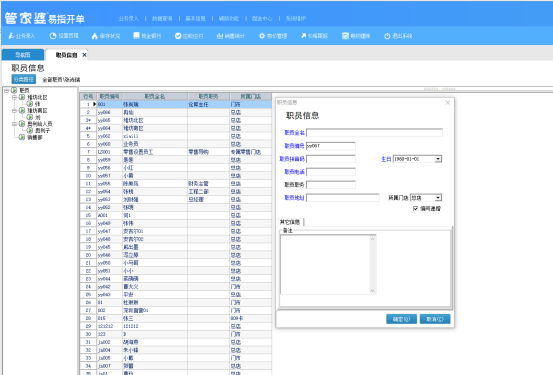Toggle the 编号递增 checkbox in dialog
Screen dimensions: 553x375
pos(415,208)
